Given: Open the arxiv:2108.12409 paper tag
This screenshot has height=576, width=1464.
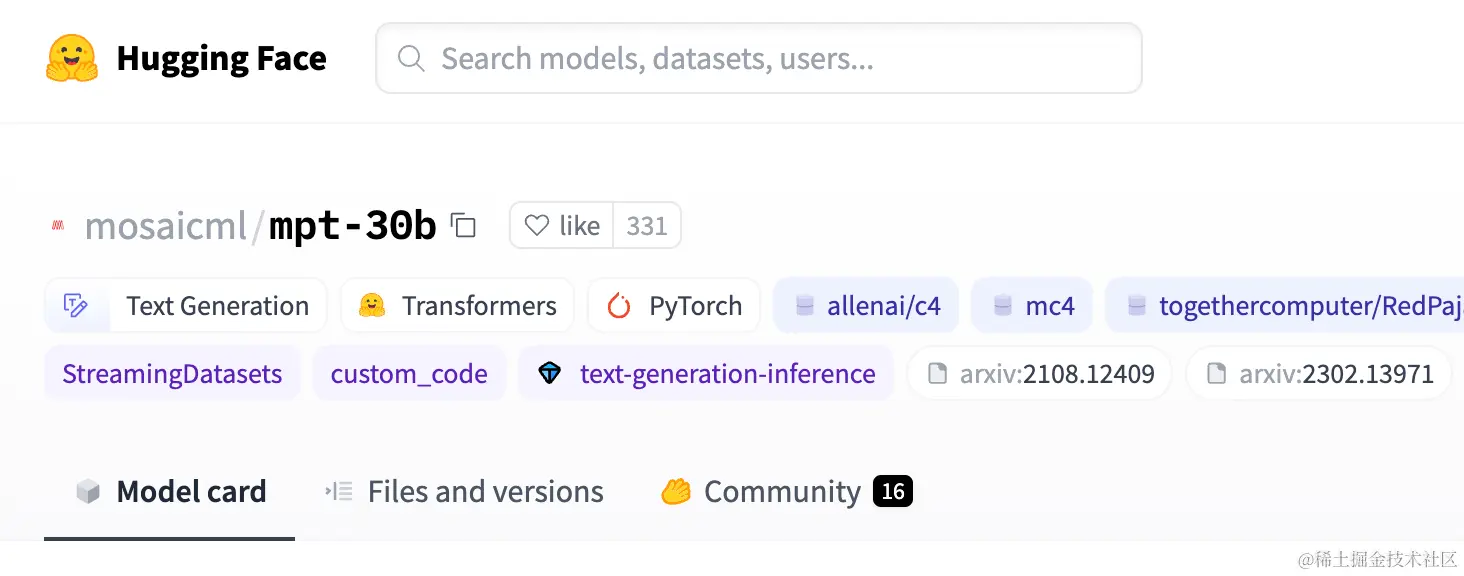Looking at the screenshot, I should (1039, 374).
